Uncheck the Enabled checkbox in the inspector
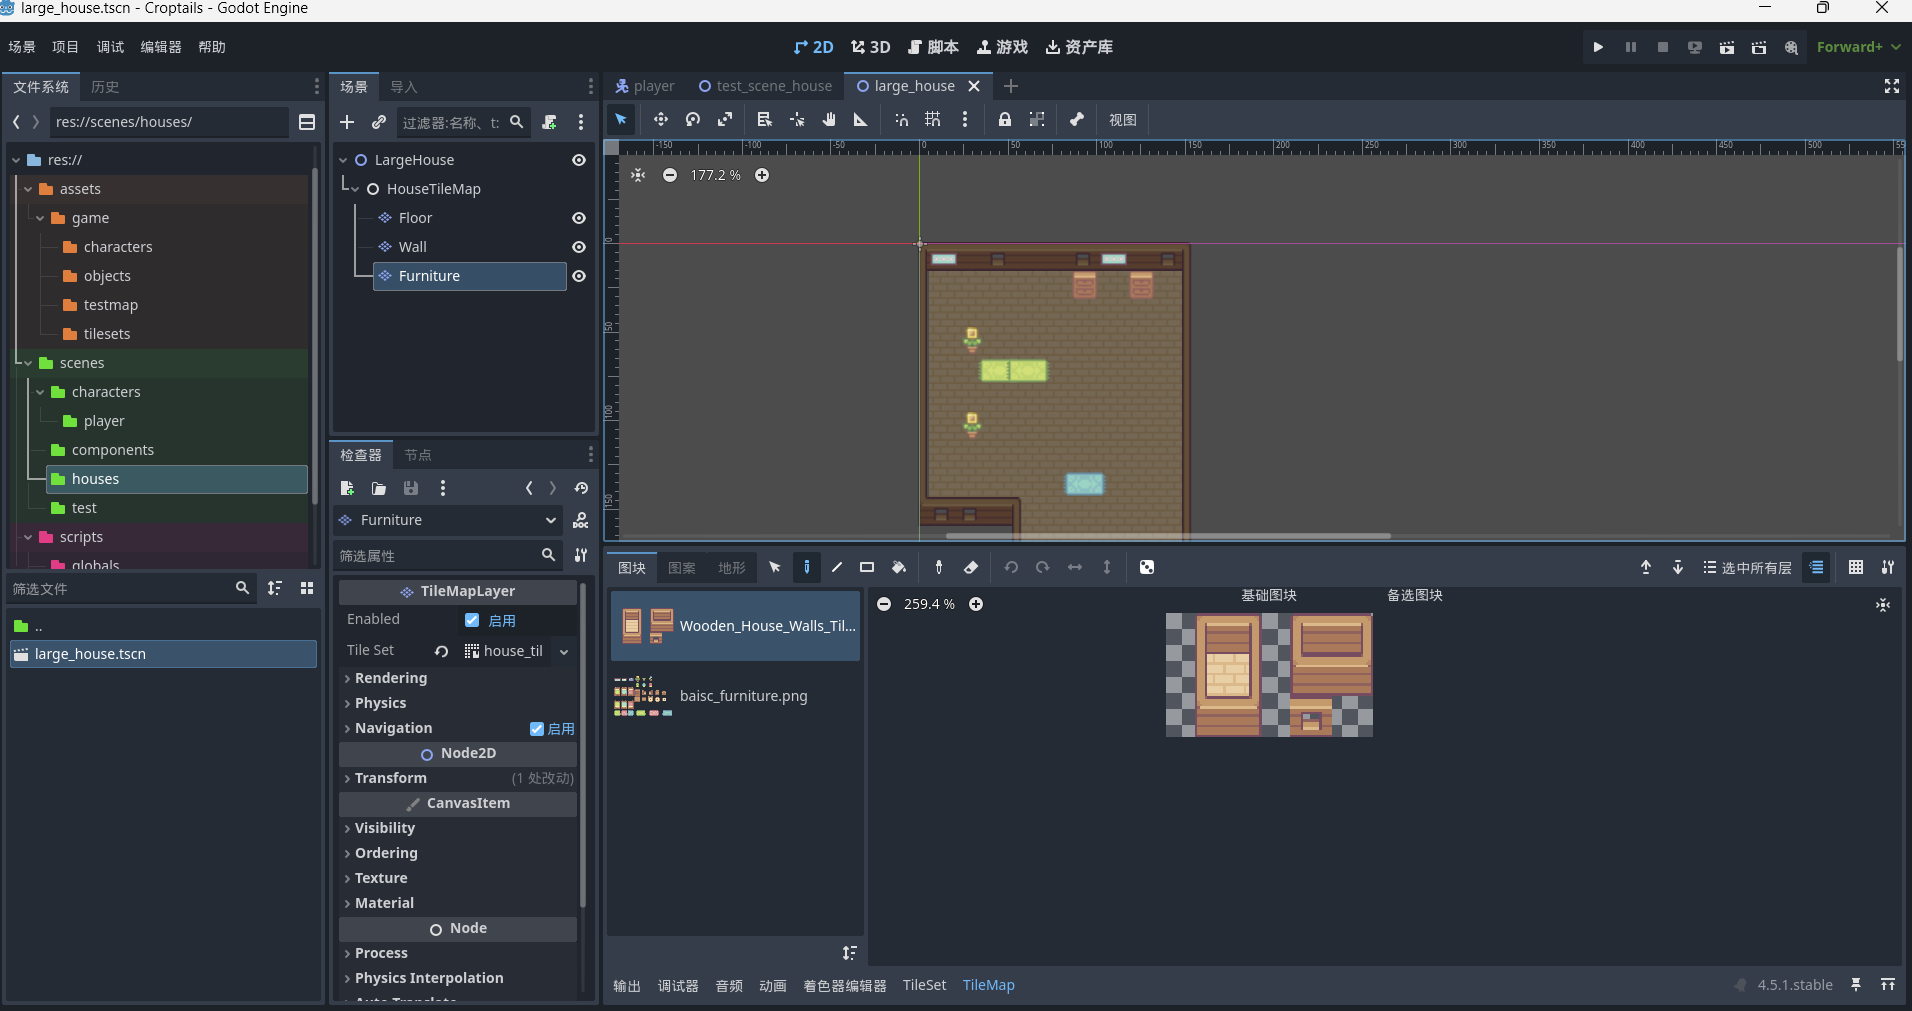1912x1011 pixels. (x=472, y=620)
